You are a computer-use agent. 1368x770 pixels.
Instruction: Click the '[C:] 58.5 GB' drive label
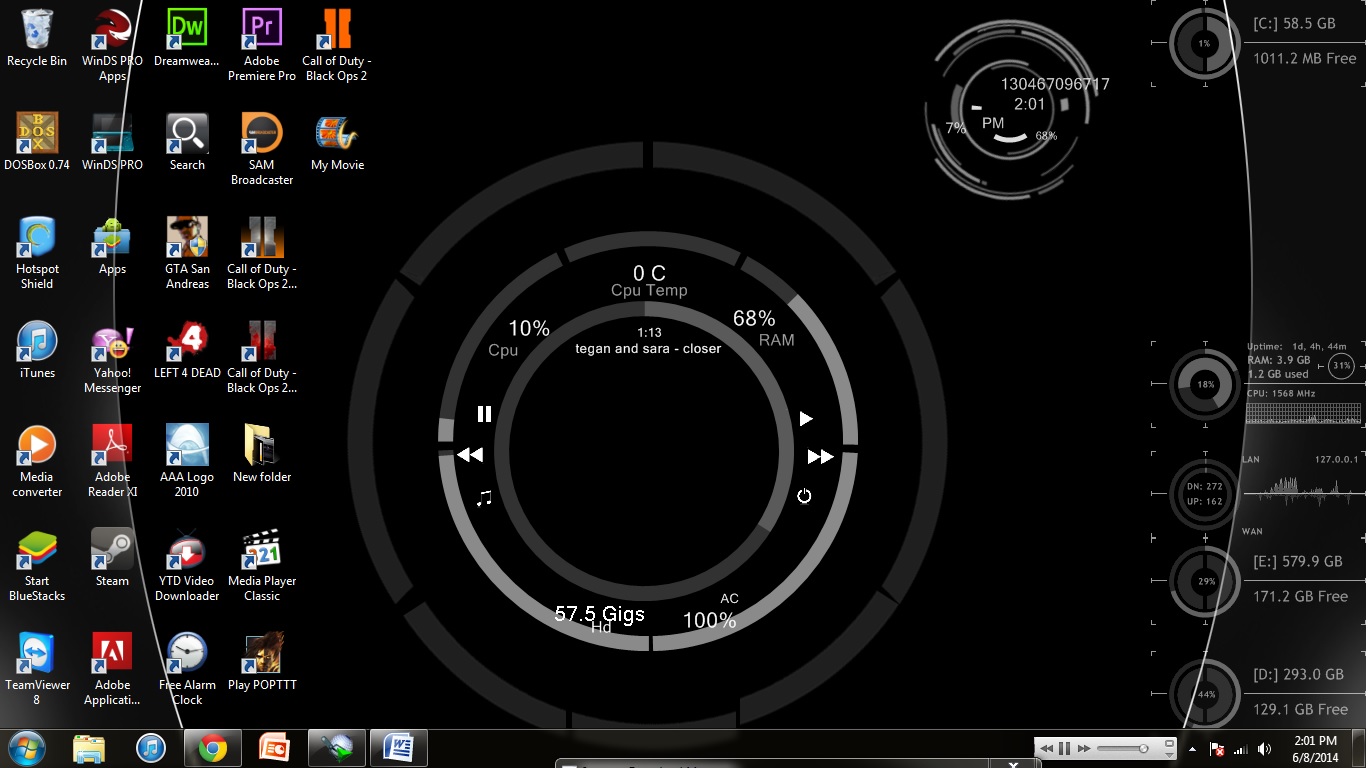1294,23
